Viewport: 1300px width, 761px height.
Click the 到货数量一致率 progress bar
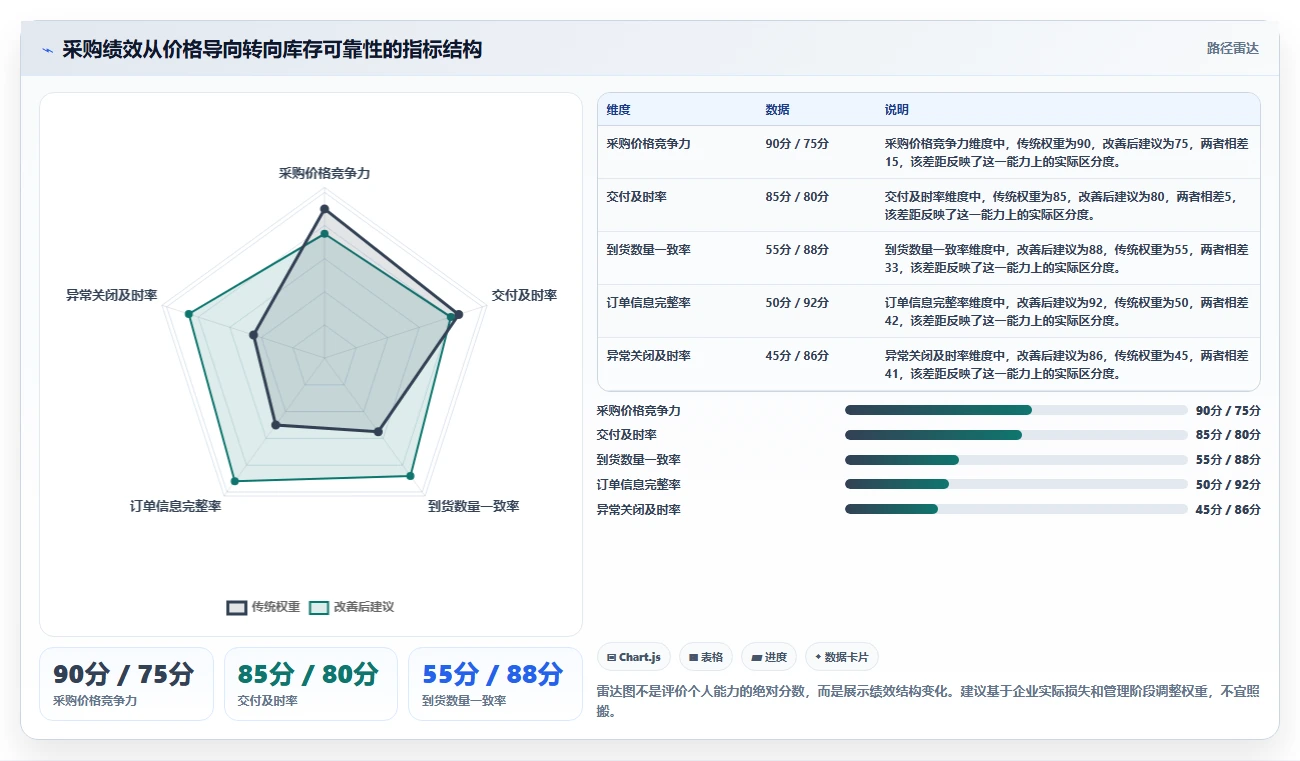(1016, 460)
